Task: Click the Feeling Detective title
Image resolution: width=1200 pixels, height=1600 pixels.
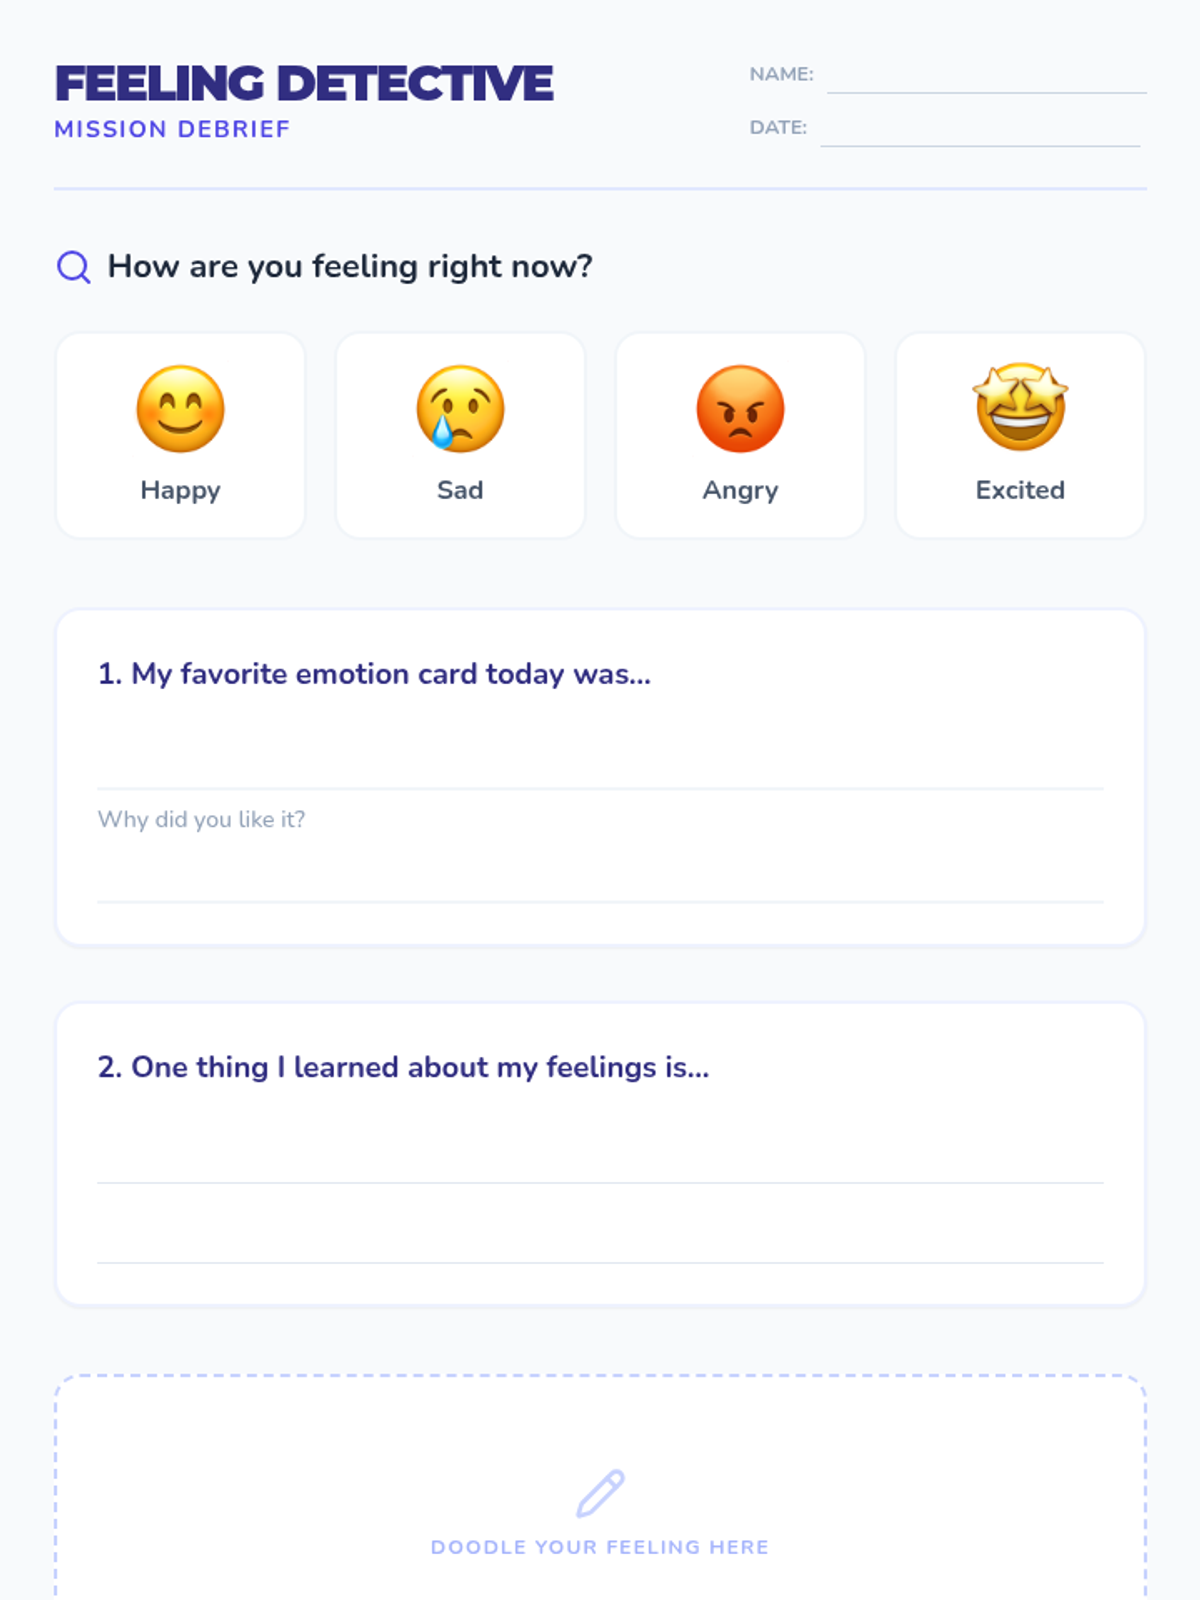Action: point(304,83)
